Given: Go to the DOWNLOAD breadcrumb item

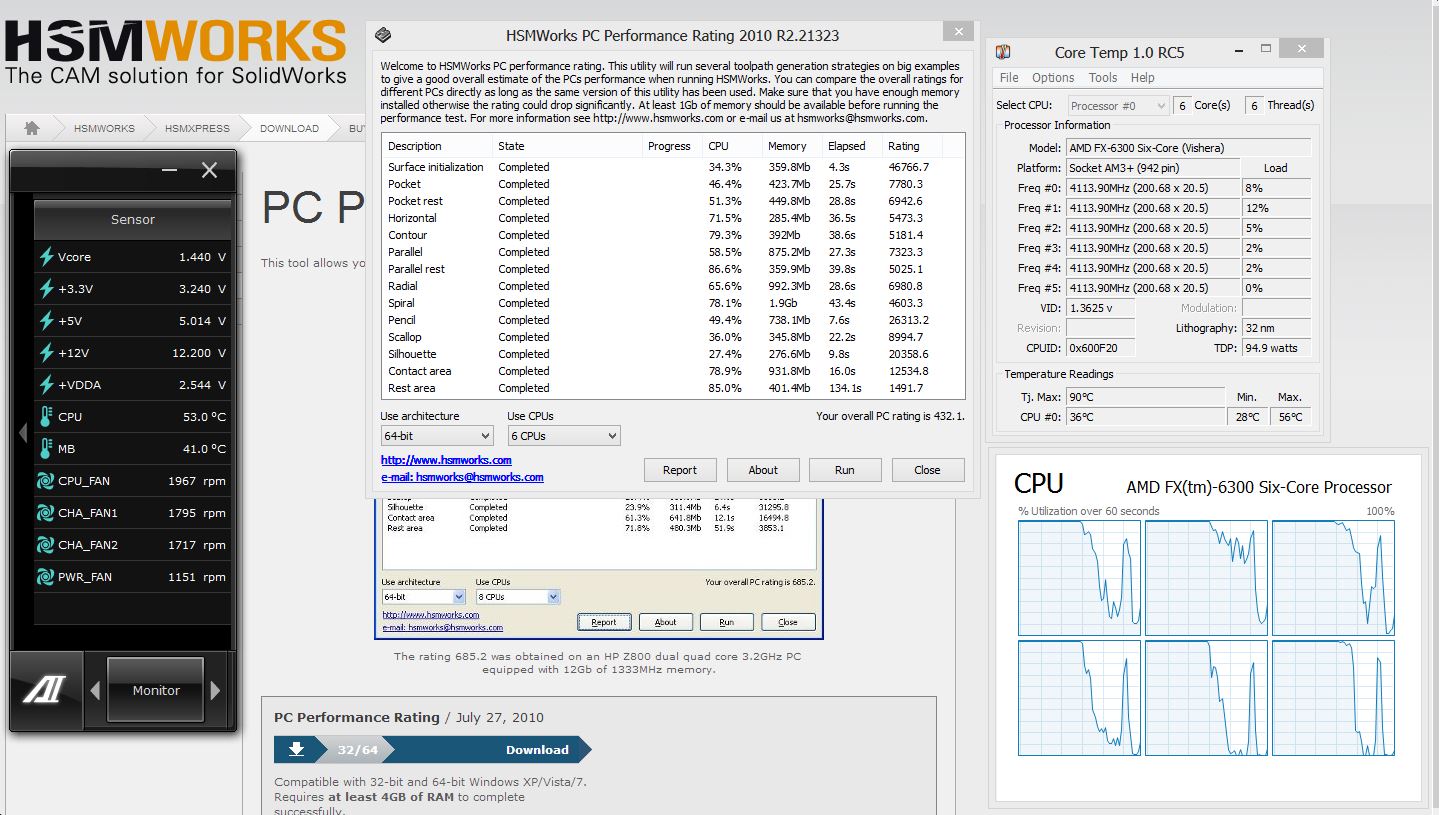Looking at the screenshot, I should 289,128.
